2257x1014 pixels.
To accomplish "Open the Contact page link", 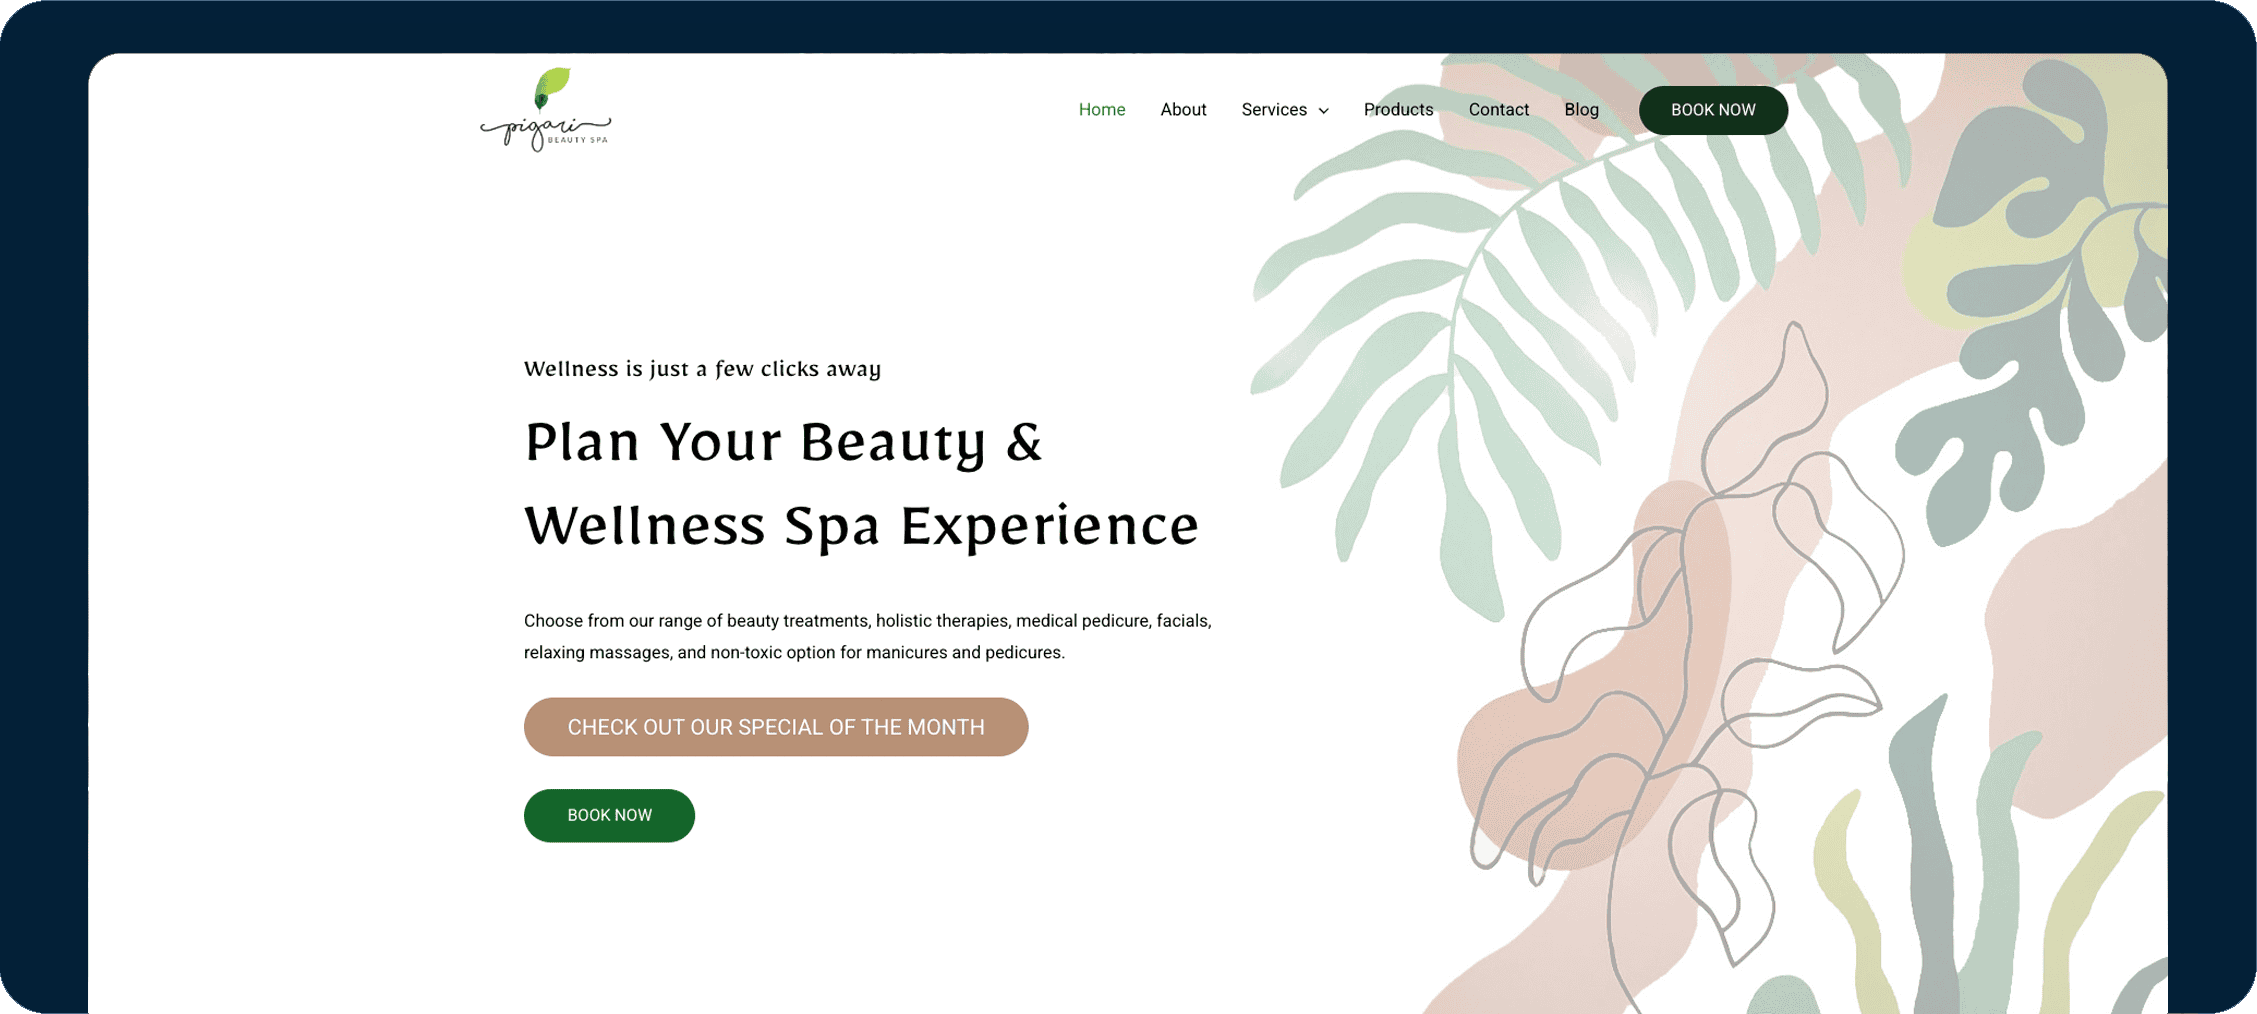I will coord(1498,110).
